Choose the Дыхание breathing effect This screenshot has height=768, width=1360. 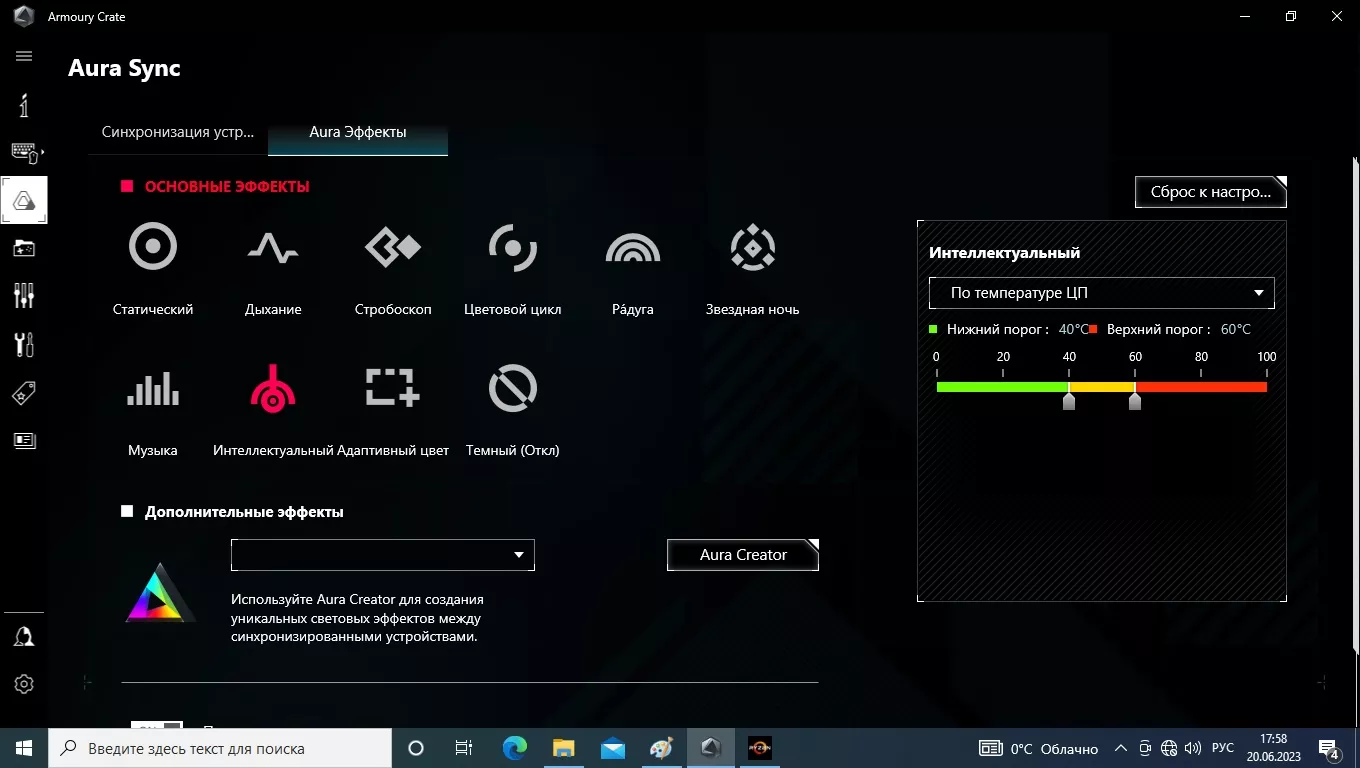[273, 269]
